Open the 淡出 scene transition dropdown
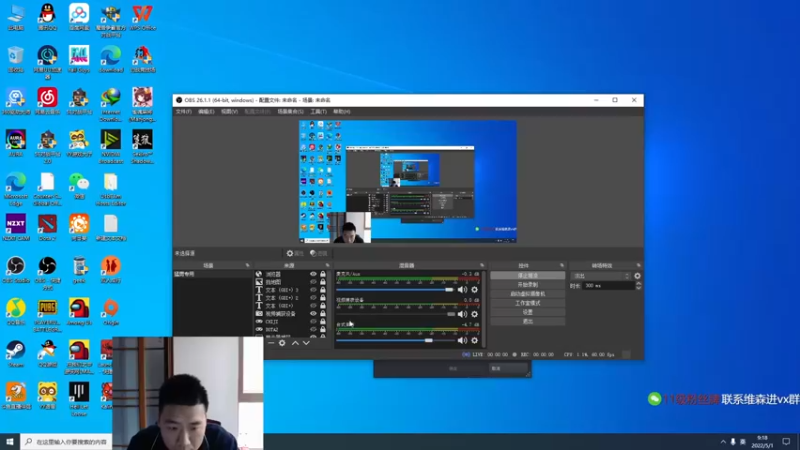The image size is (800, 450). click(602, 276)
